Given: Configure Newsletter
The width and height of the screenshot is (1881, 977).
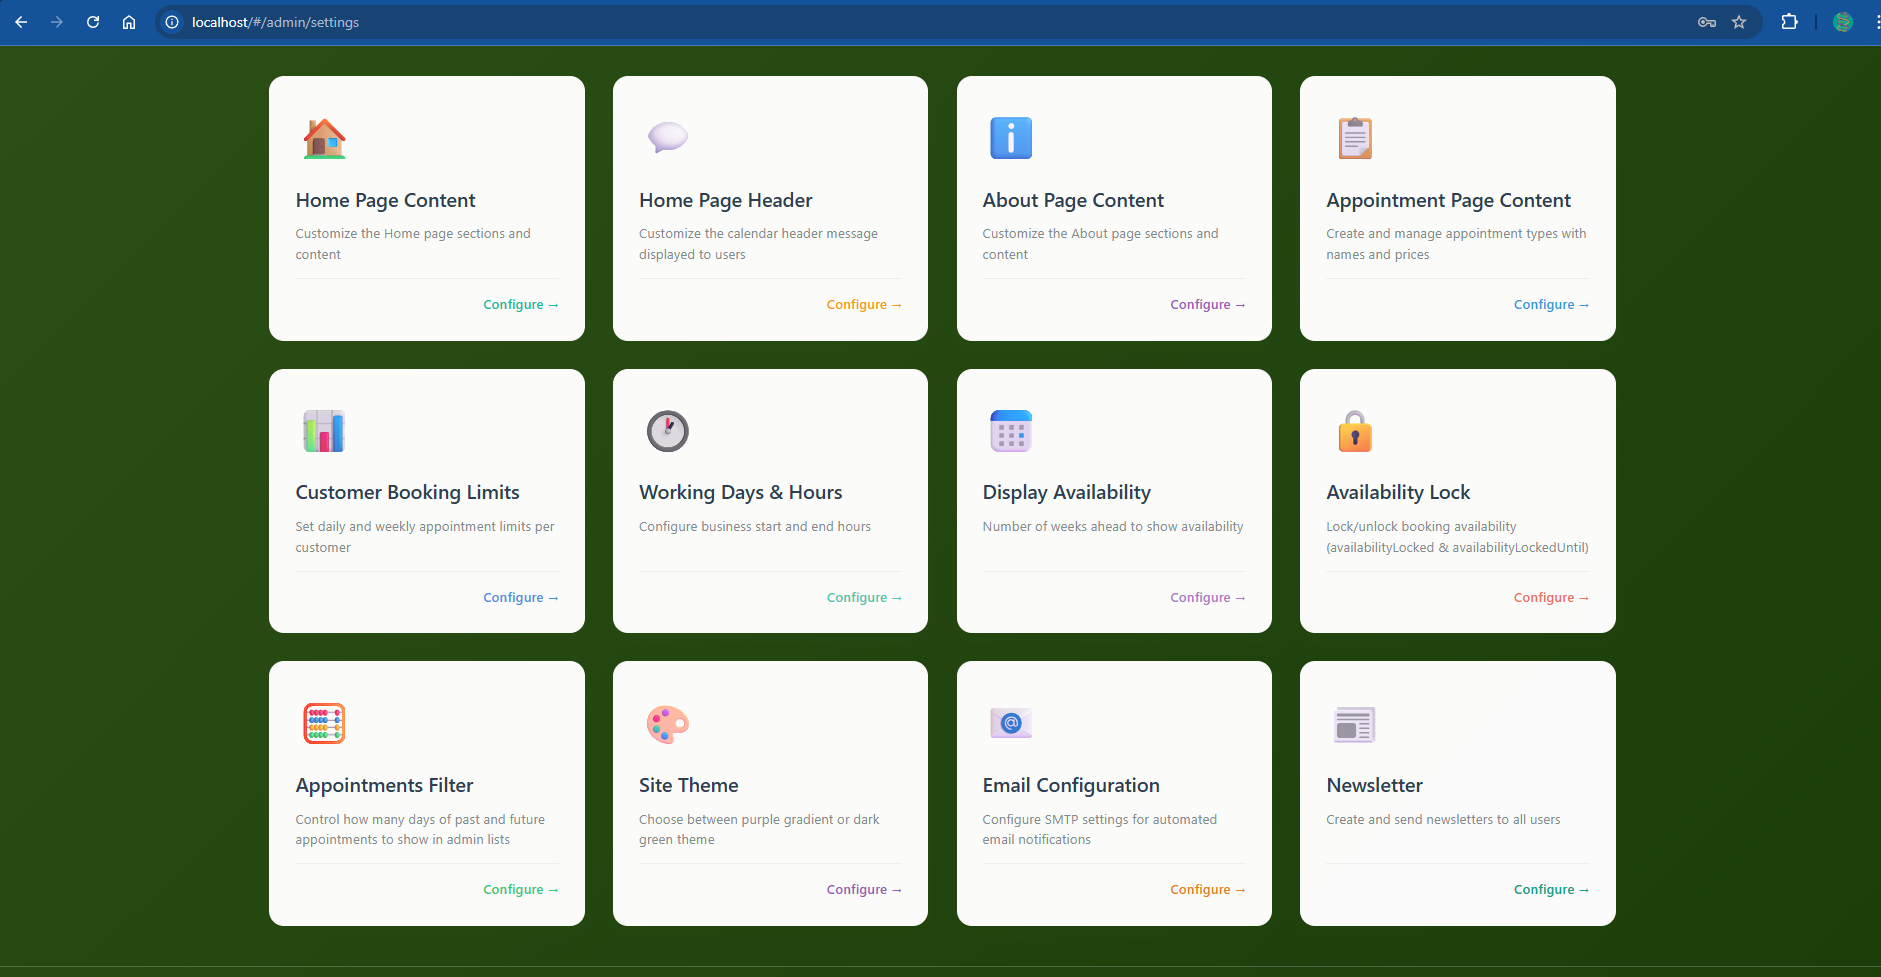Looking at the screenshot, I should click(1551, 890).
